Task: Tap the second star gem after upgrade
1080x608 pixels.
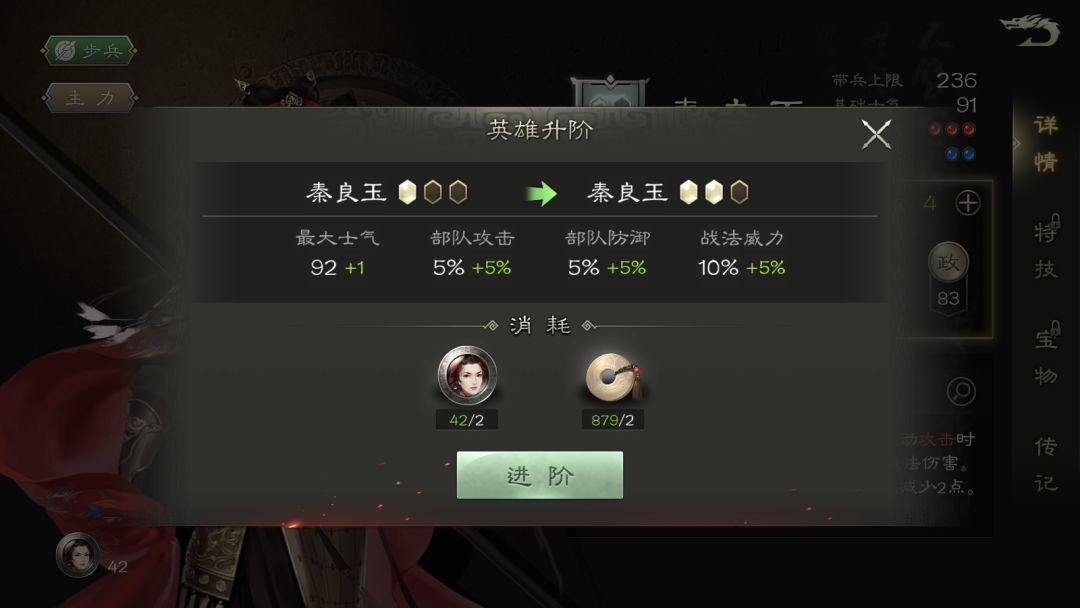Action: [714, 192]
